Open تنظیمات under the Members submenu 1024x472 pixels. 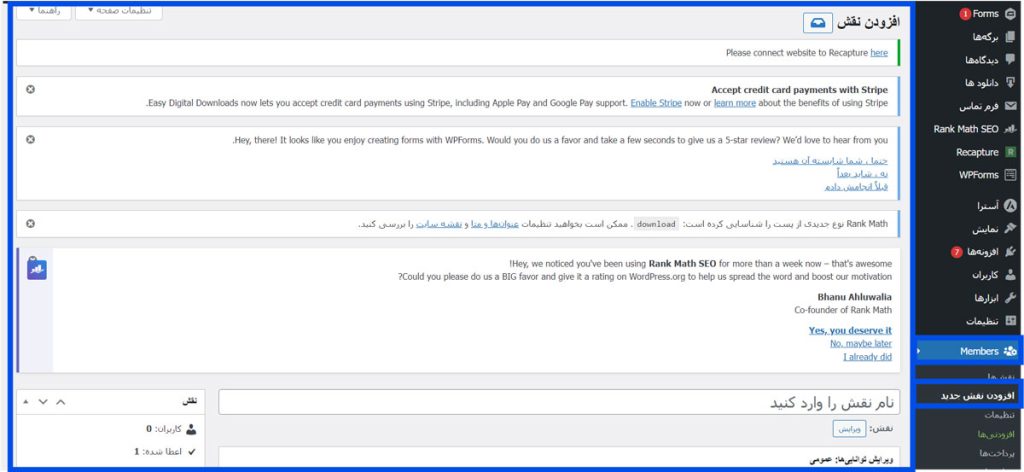tap(999, 415)
